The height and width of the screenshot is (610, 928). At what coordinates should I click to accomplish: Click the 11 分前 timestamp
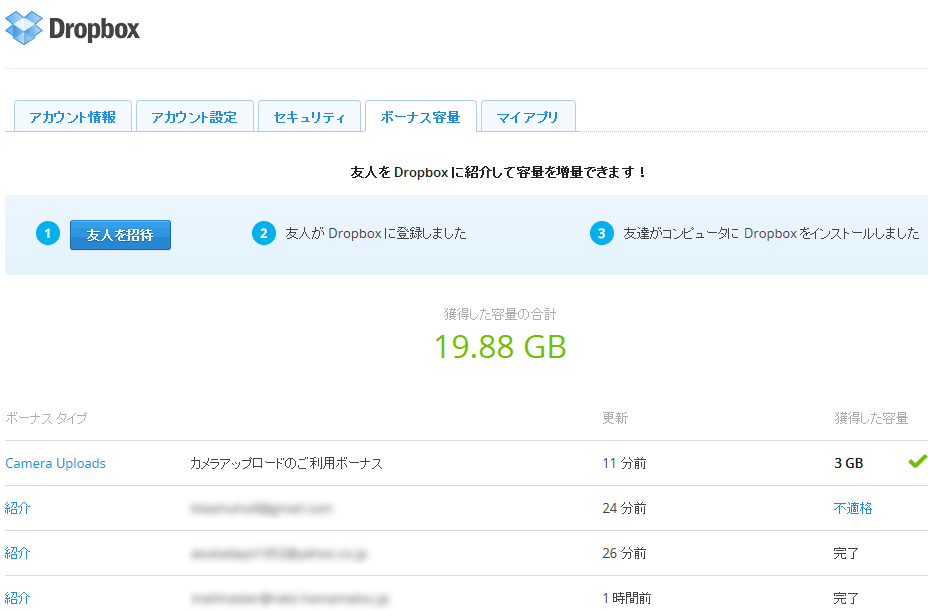click(624, 463)
